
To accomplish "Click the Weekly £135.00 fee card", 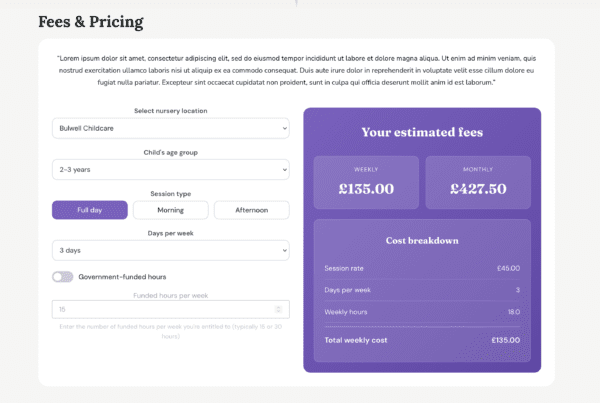I will tap(366, 182).
